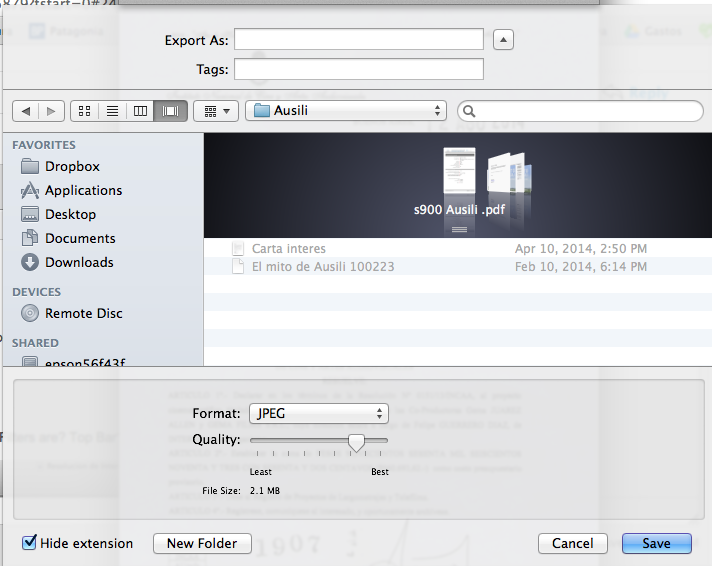
Task: Click the Save button
Action: [x=657, y=543]
